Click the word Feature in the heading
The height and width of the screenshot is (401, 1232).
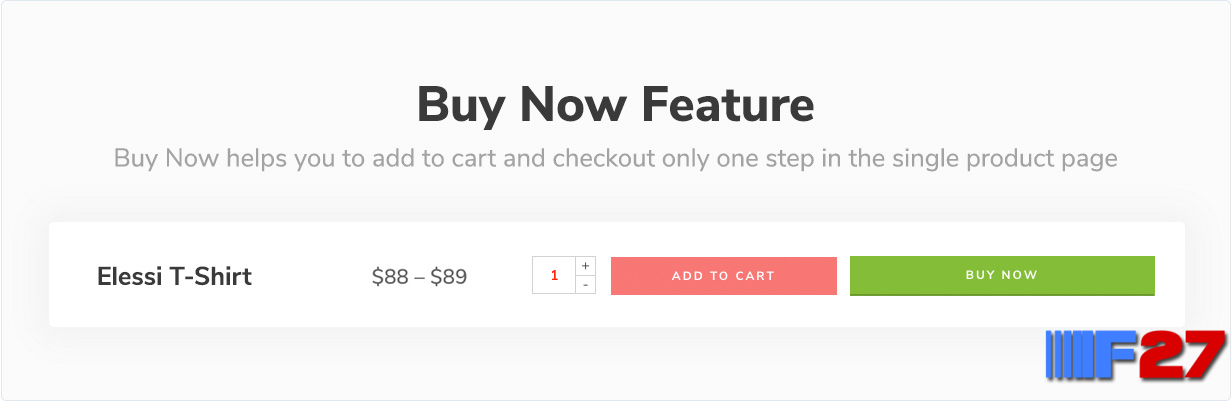click(x=728, y=104)
